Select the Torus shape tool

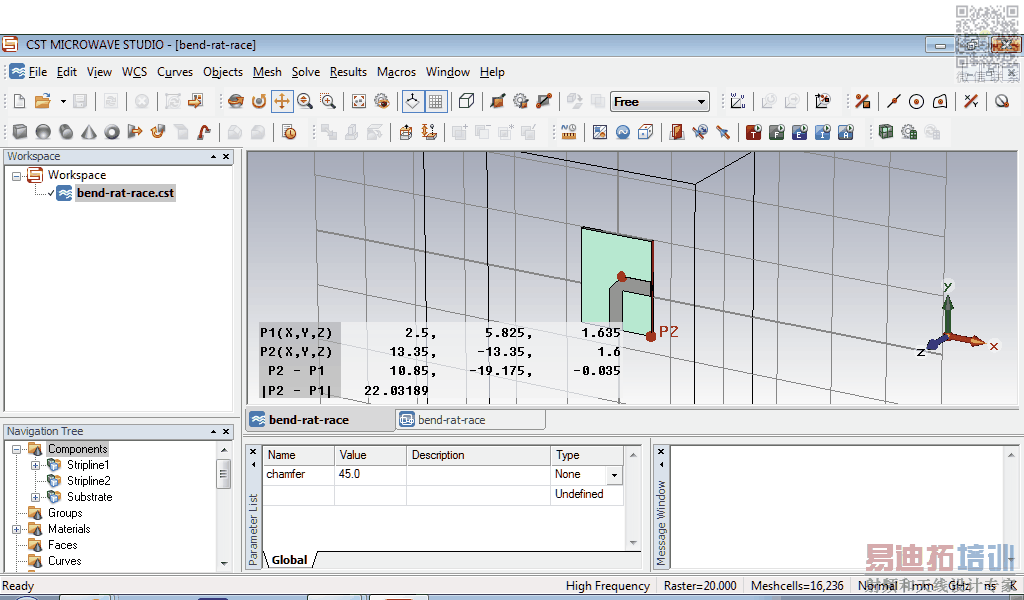111,132
